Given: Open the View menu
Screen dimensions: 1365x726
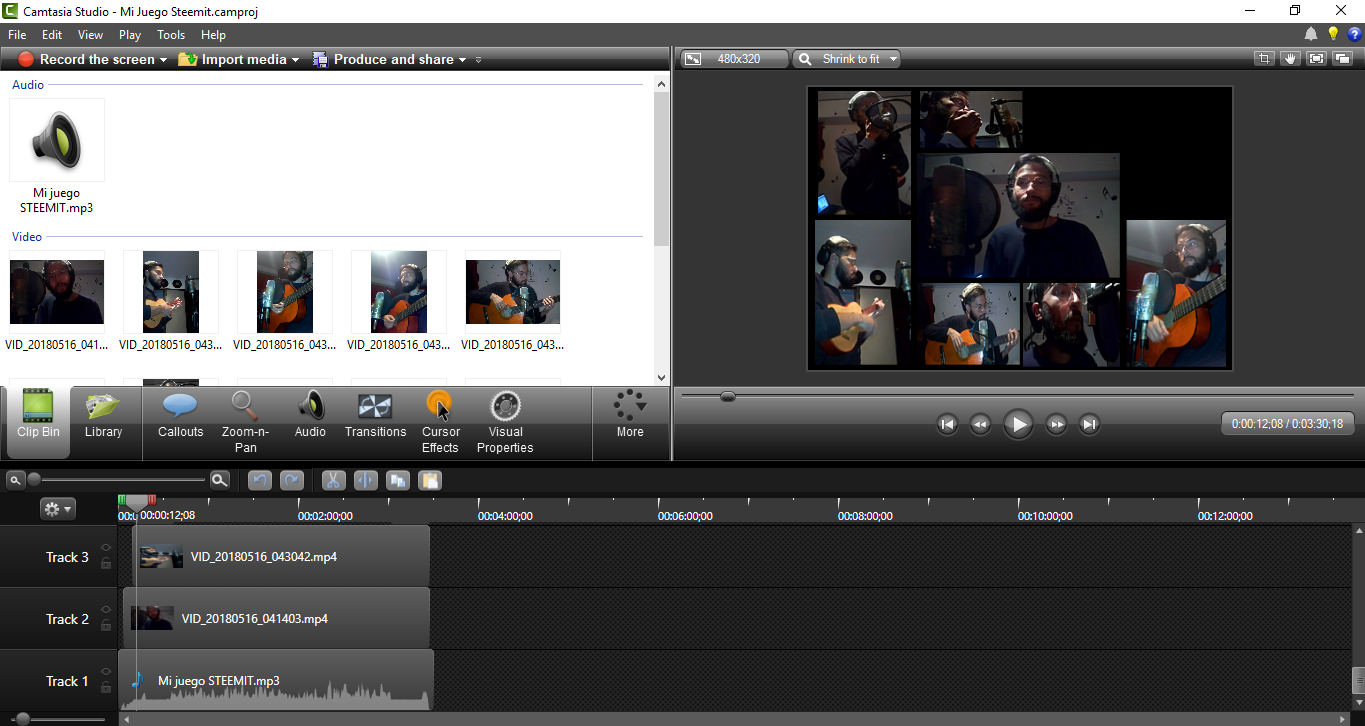Looking at the screenshot, I should tap(90, 34).
